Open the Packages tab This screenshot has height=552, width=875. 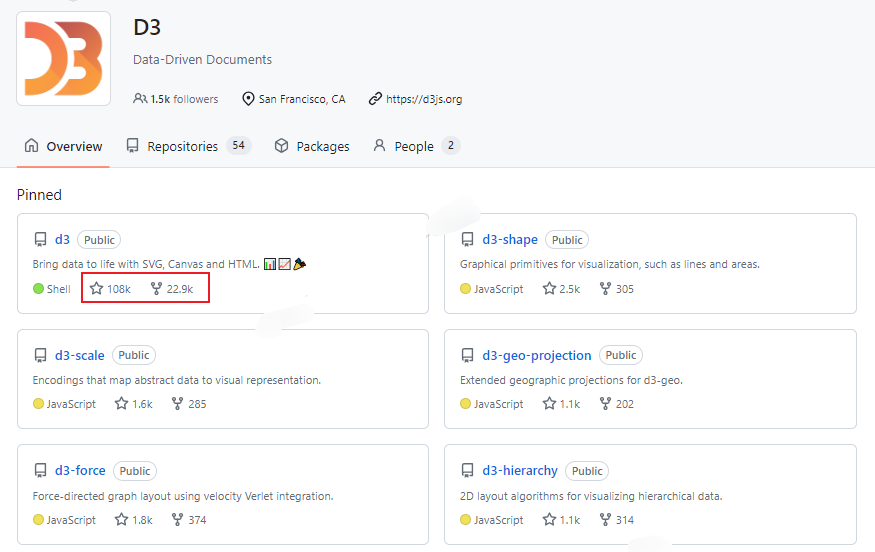(x=312, y=146)
